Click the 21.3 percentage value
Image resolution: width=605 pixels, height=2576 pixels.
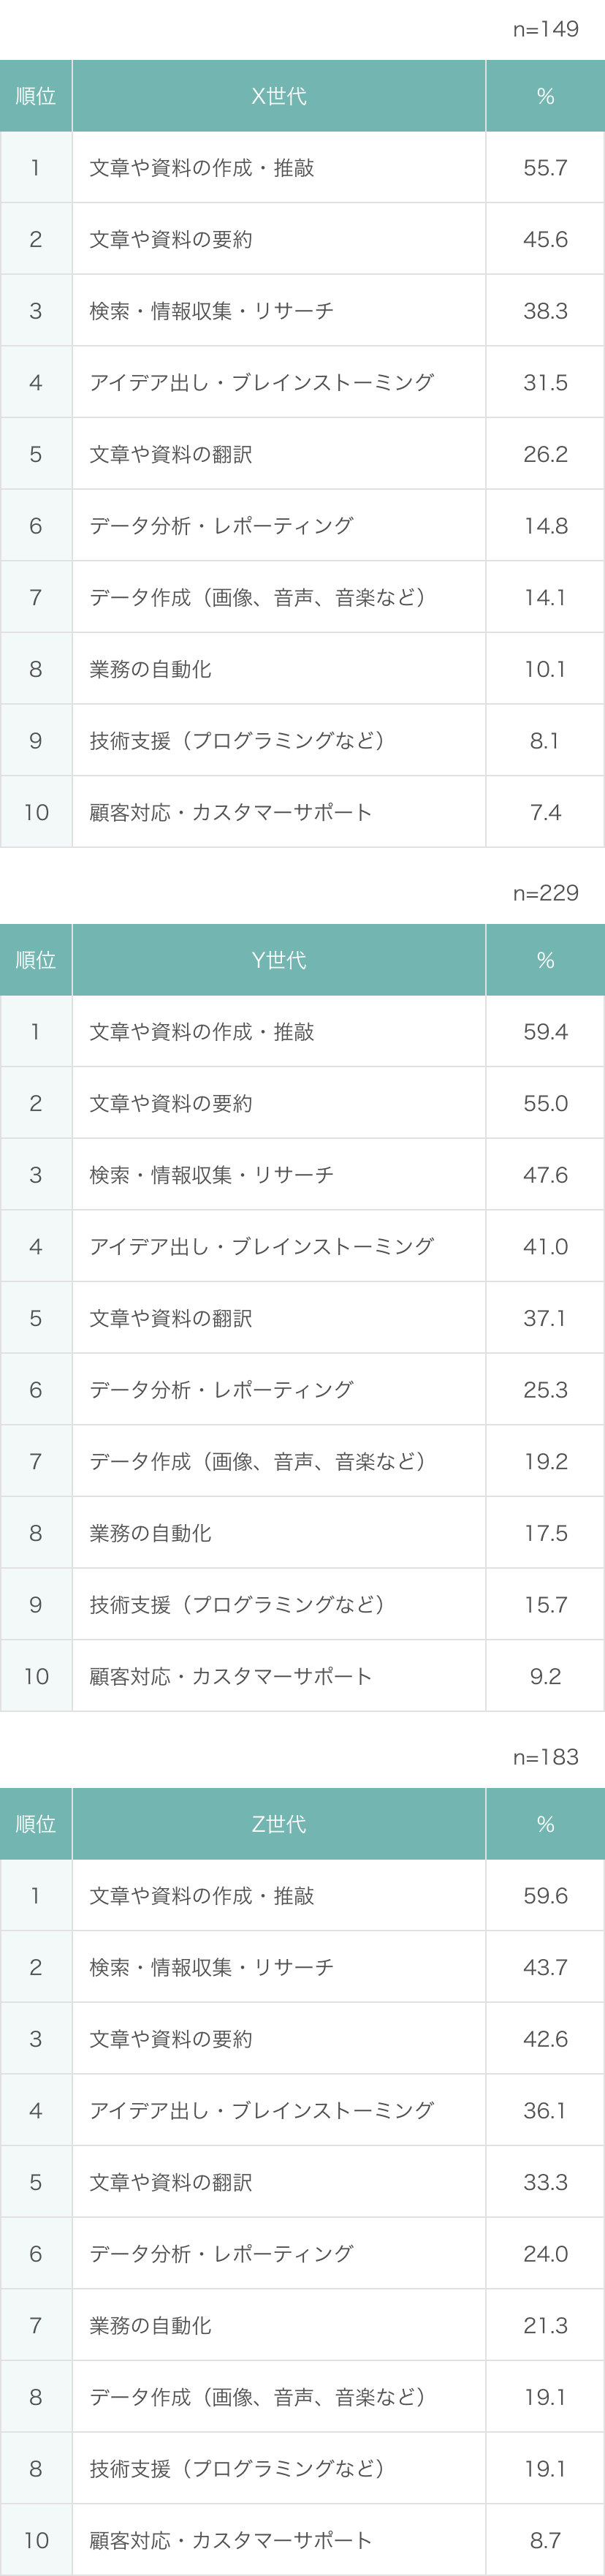tap(545, 2325)
